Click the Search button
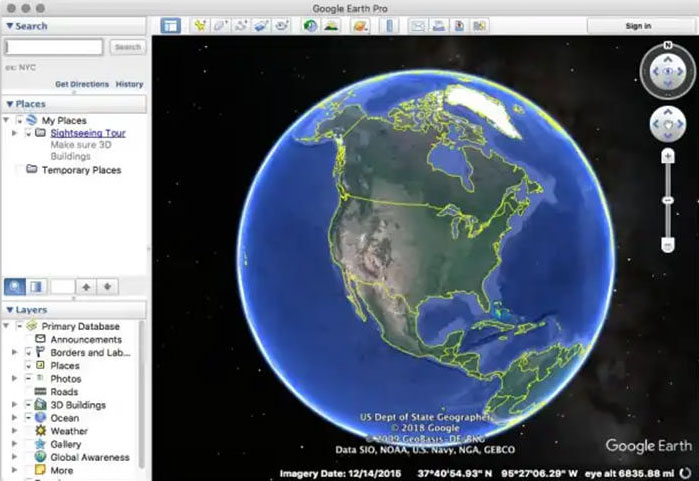This screenshot has height=481, width=699. (128, 47)
